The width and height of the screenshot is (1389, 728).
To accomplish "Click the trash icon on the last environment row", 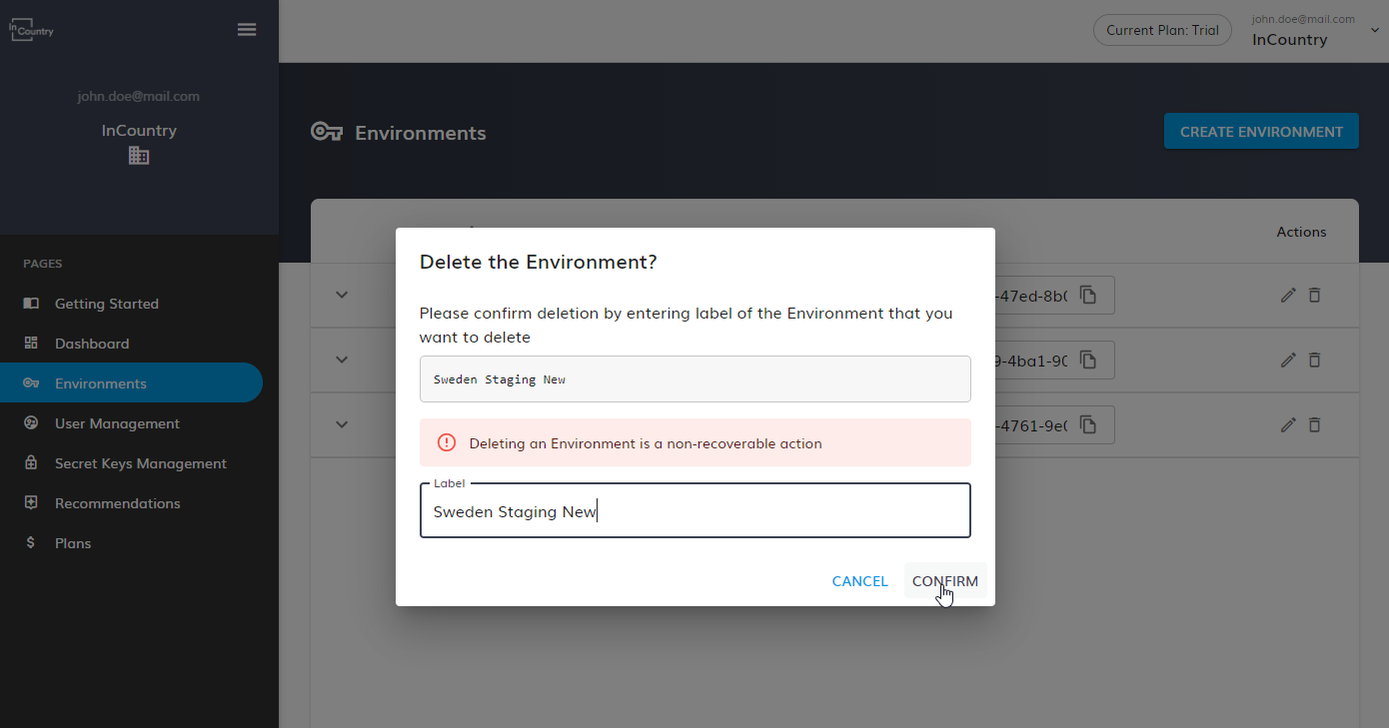I will (1314, 425).
